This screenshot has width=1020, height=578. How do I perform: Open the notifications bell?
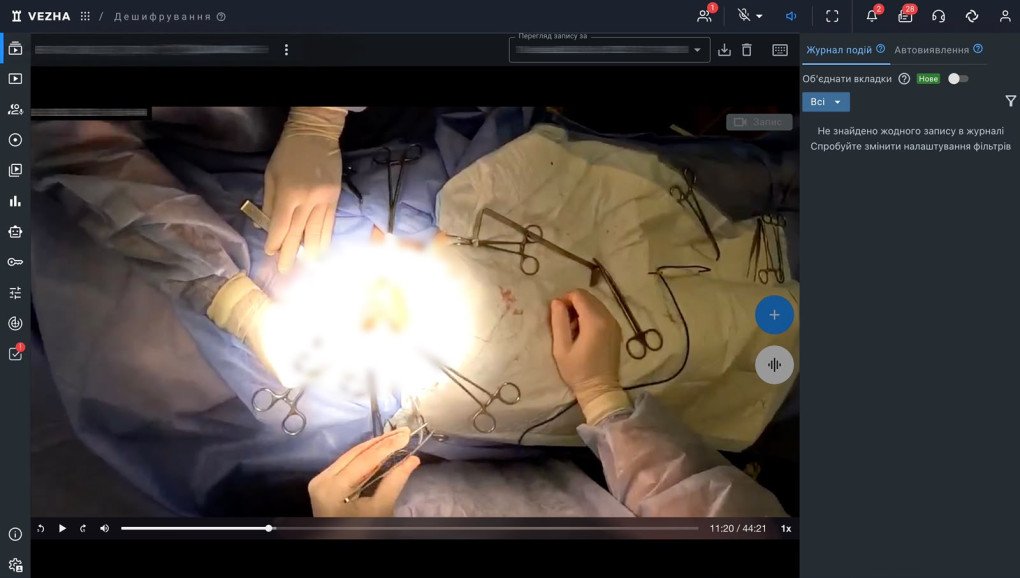(872, 16)
